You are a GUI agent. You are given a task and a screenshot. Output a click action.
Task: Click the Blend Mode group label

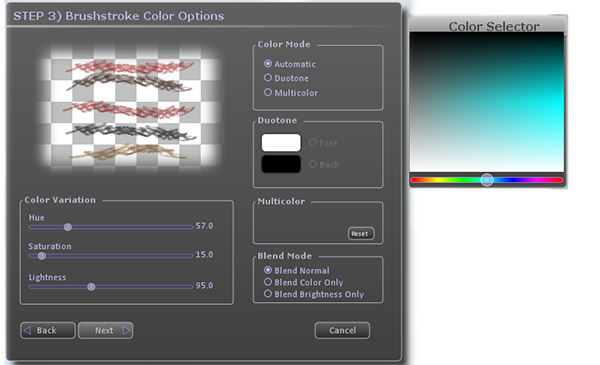[284, 256]
